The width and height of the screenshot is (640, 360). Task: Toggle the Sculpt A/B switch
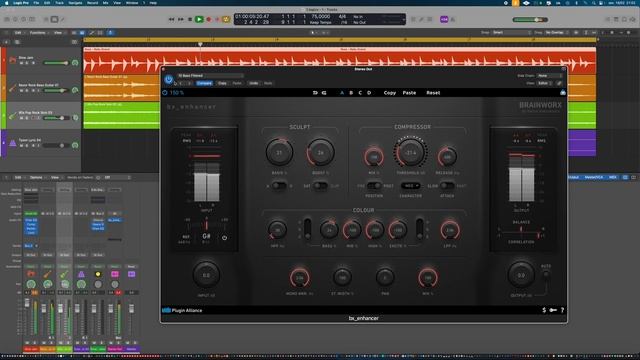point(279,186)
